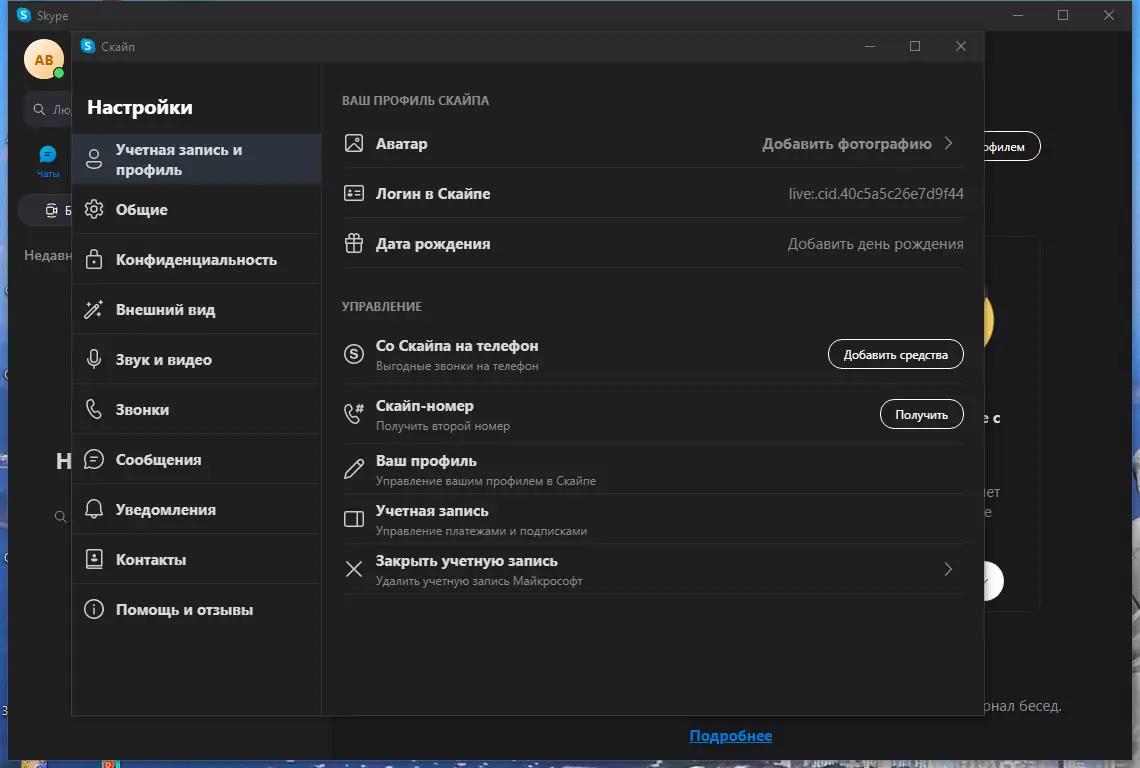This screenshot has height=768, width=1140.
Task: Click the Чаты icon in left sidebar
Action: point(47,154)
